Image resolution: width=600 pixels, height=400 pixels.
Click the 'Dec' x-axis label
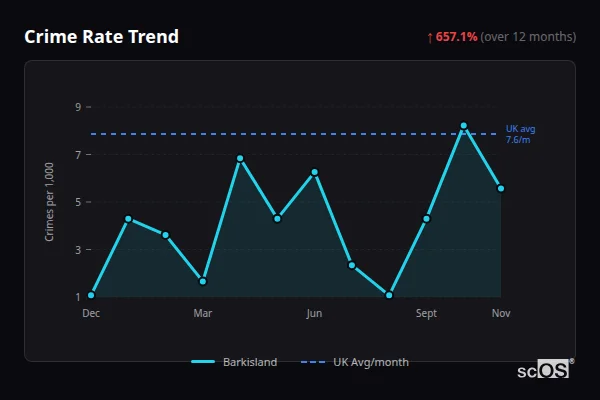click(91, 313)
